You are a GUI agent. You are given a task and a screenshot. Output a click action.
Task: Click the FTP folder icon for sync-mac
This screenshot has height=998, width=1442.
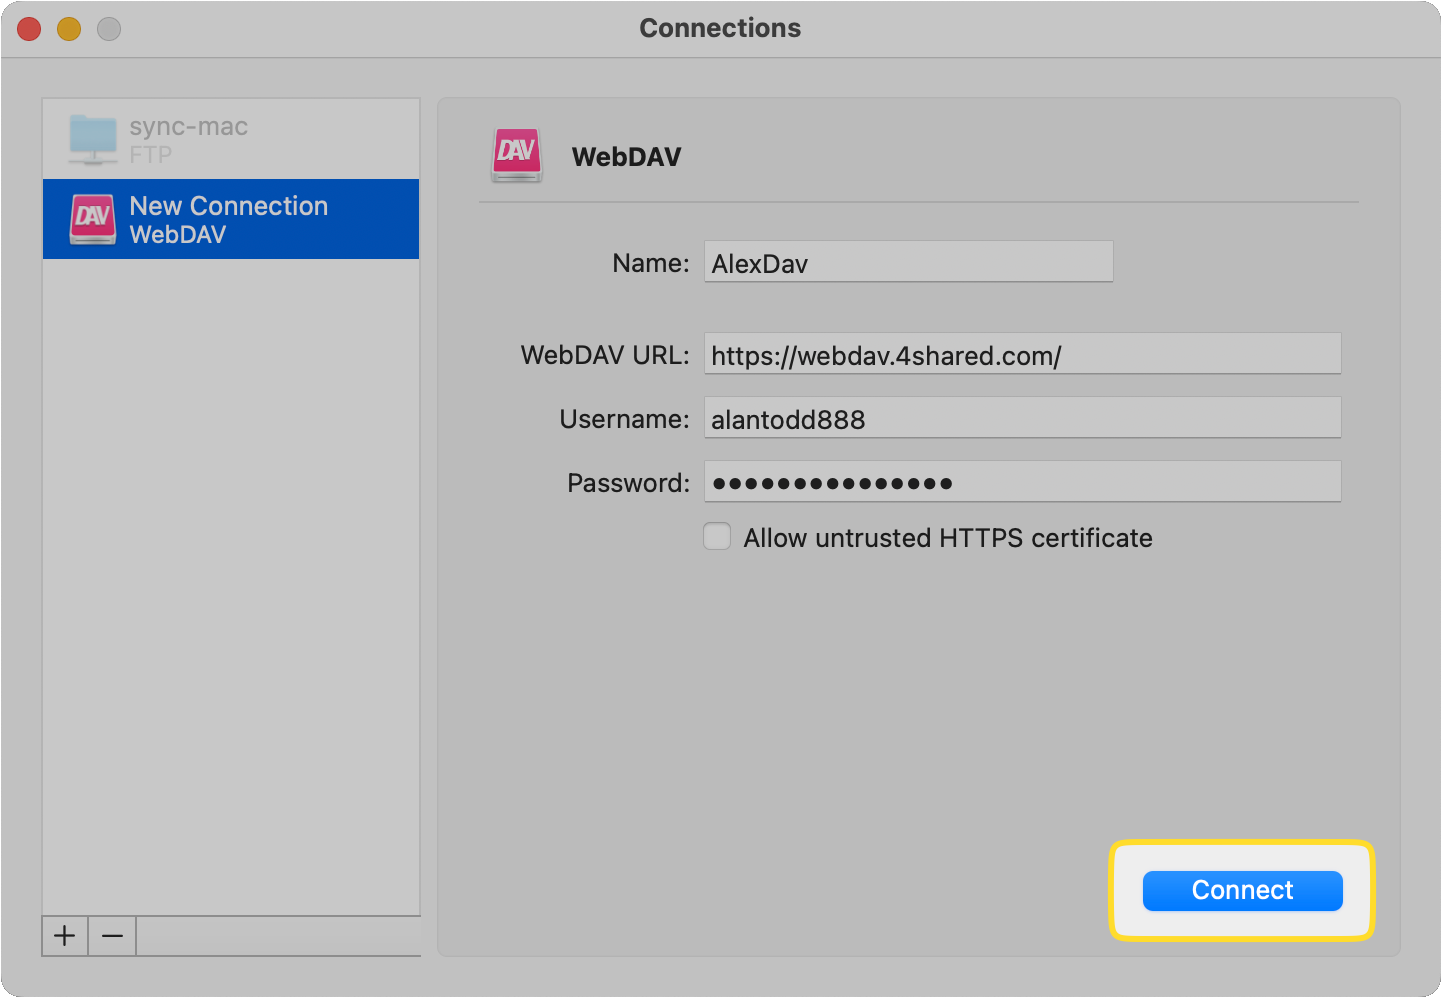92,137
